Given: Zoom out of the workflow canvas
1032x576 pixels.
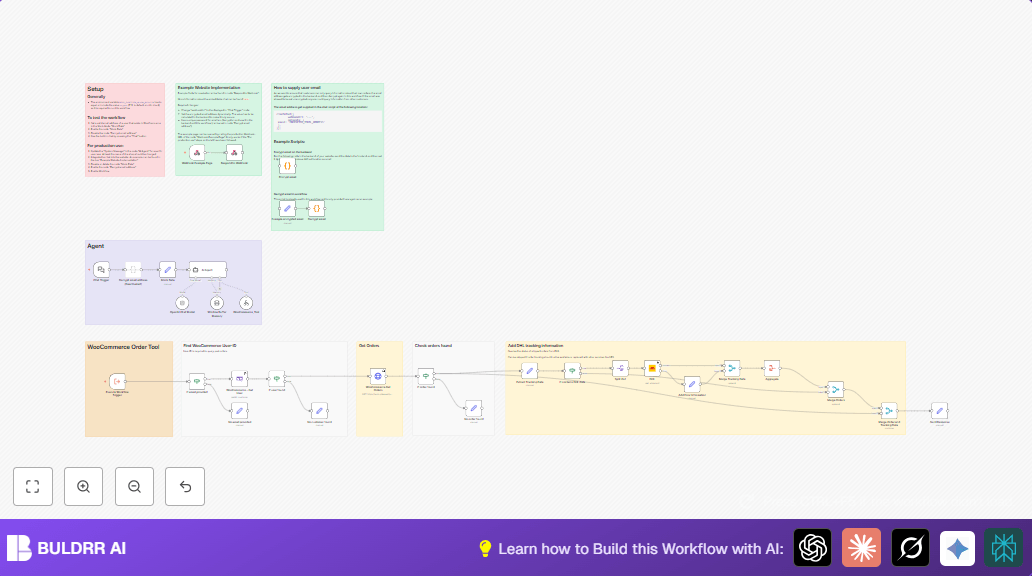Looking at the screenshot, I should (134, 486).
